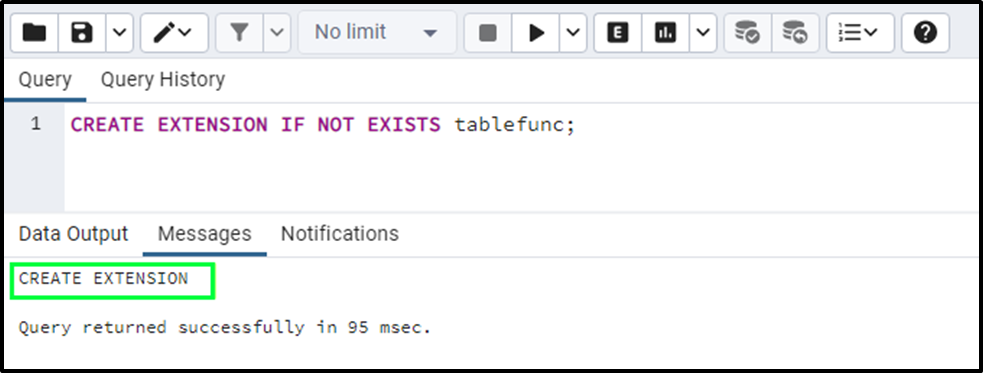The width and height of the screenshot is (983, 373).
Task: Expand the save options dropdown arrow
Action: (x=120, y=33)
